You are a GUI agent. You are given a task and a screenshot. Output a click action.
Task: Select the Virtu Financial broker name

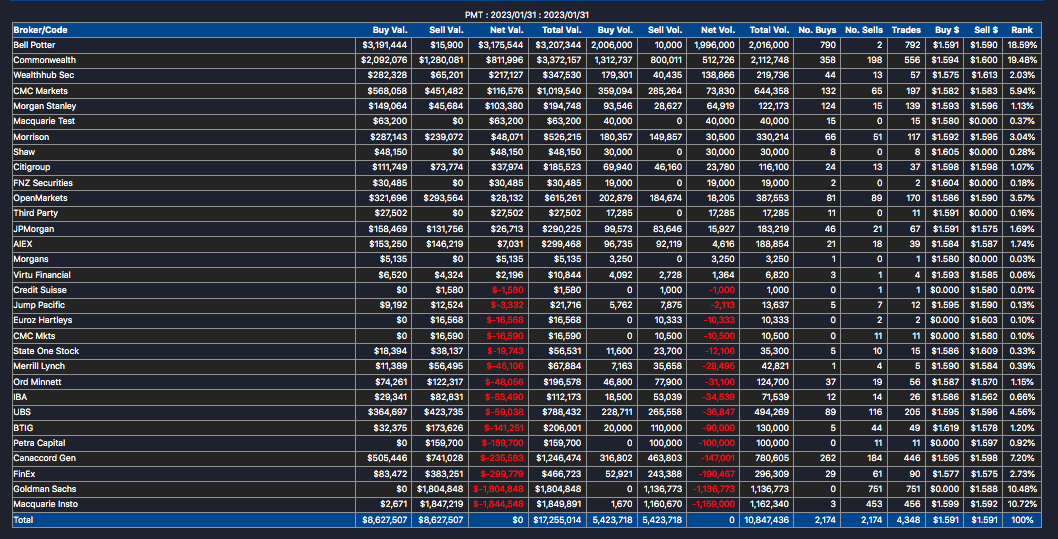click(x=42, y=275)
